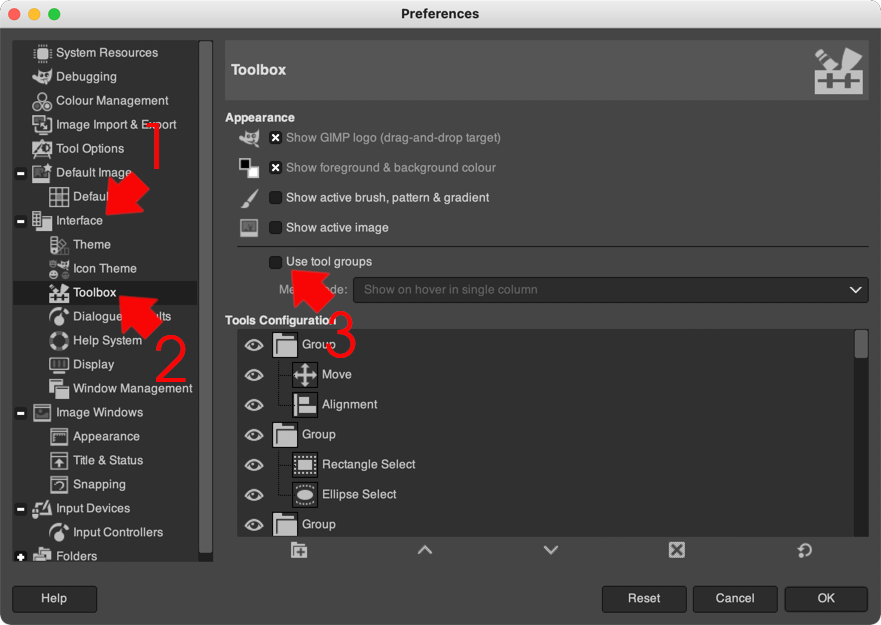Select the Move tool icon in list
This screenshot has width=881, height=625.
point(305,375)
